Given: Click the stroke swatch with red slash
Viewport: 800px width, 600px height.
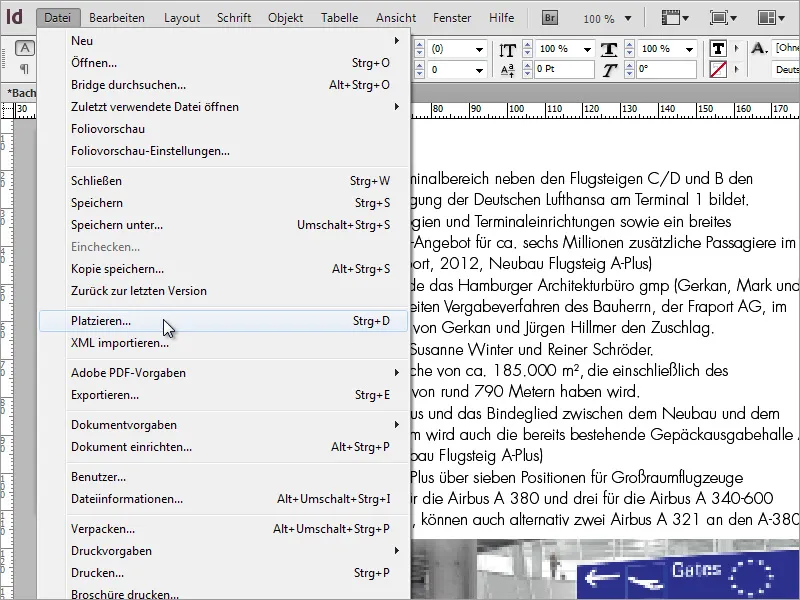Looking at the screenshot, I should (x=718, y=67).
